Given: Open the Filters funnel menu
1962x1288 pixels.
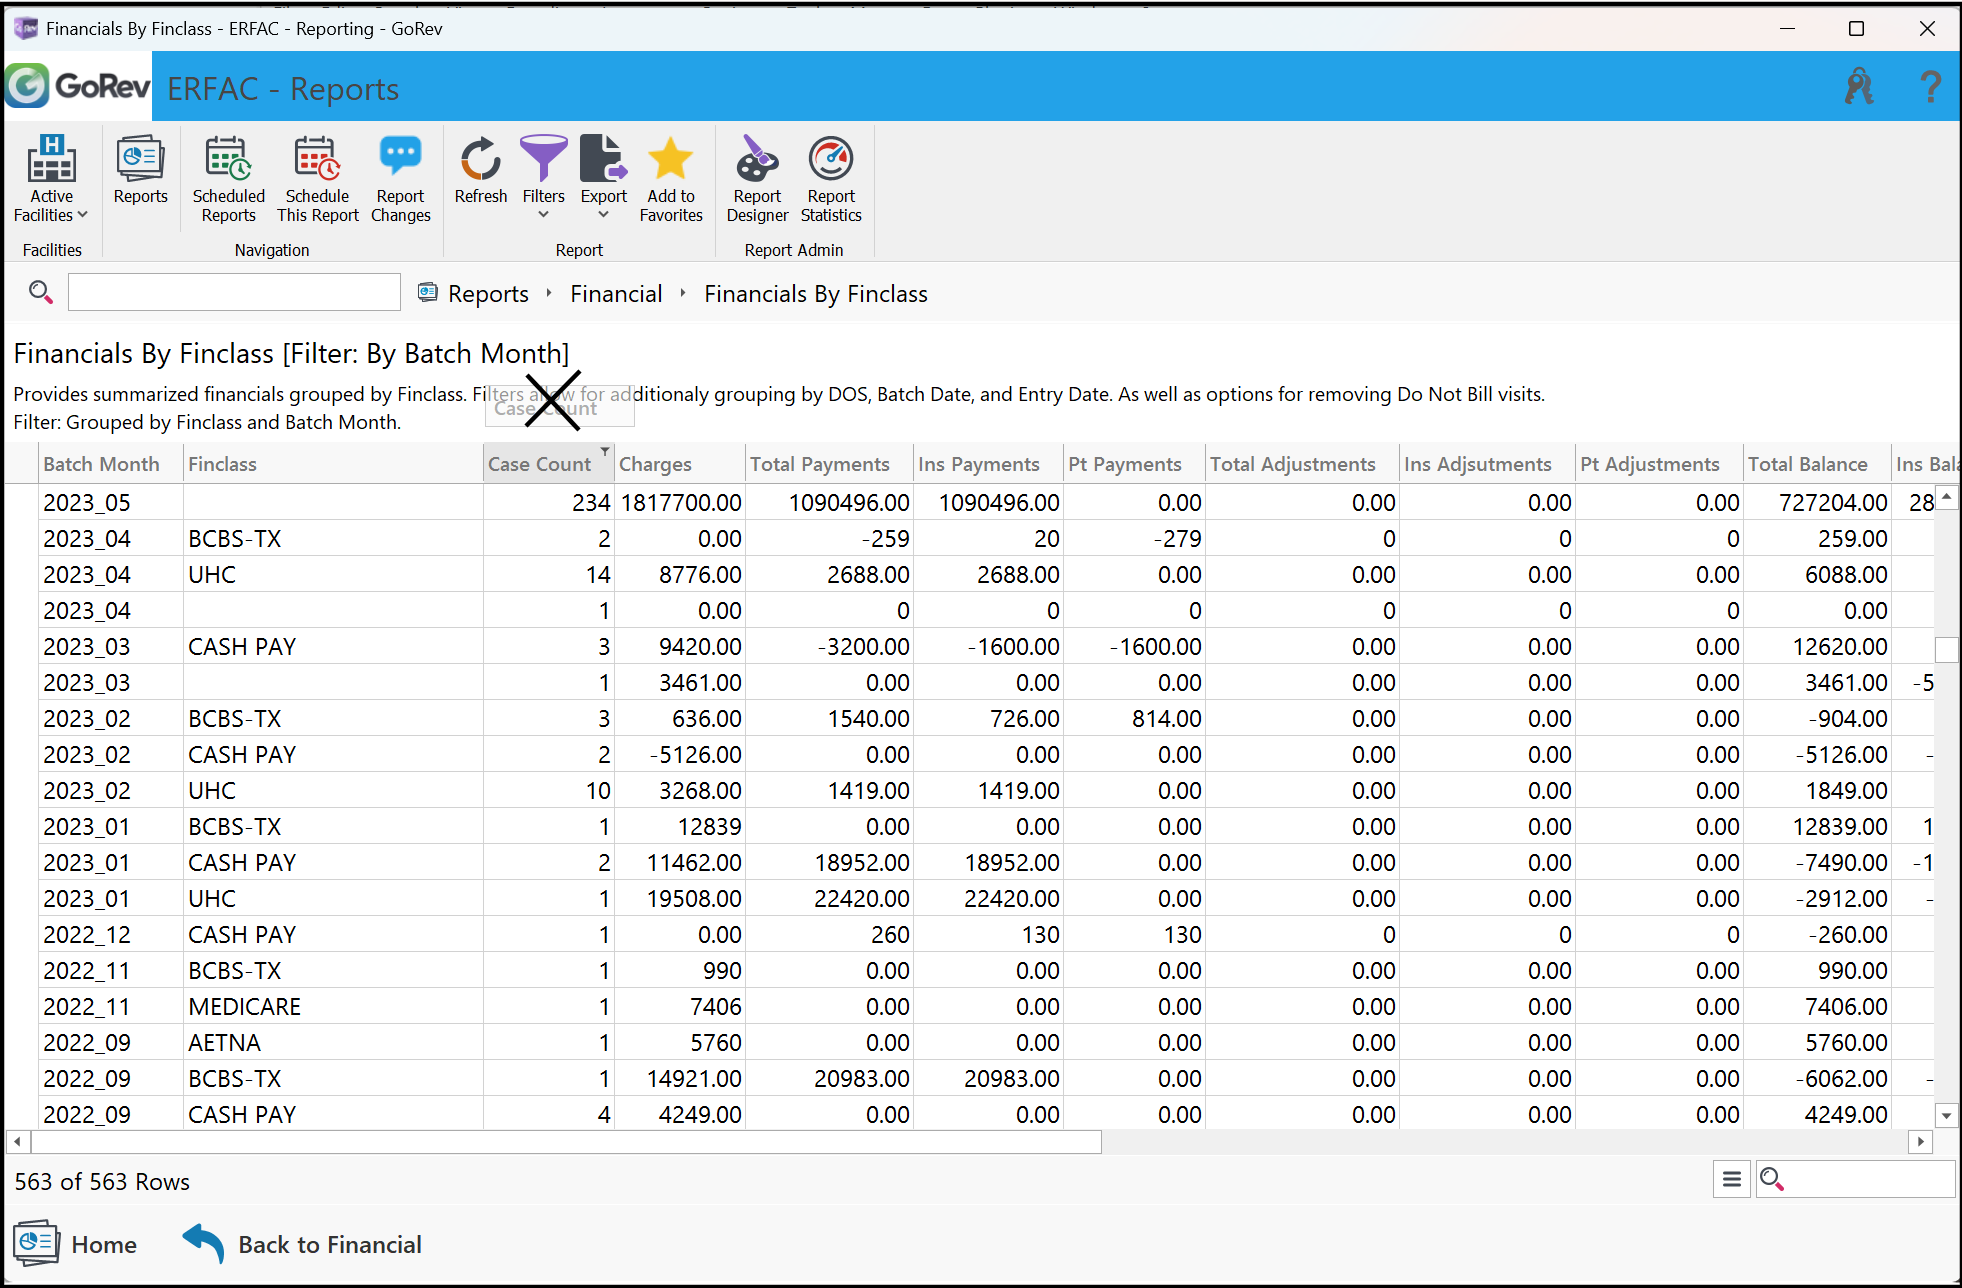Looking at the screenshot, I should tap(544, 177).
